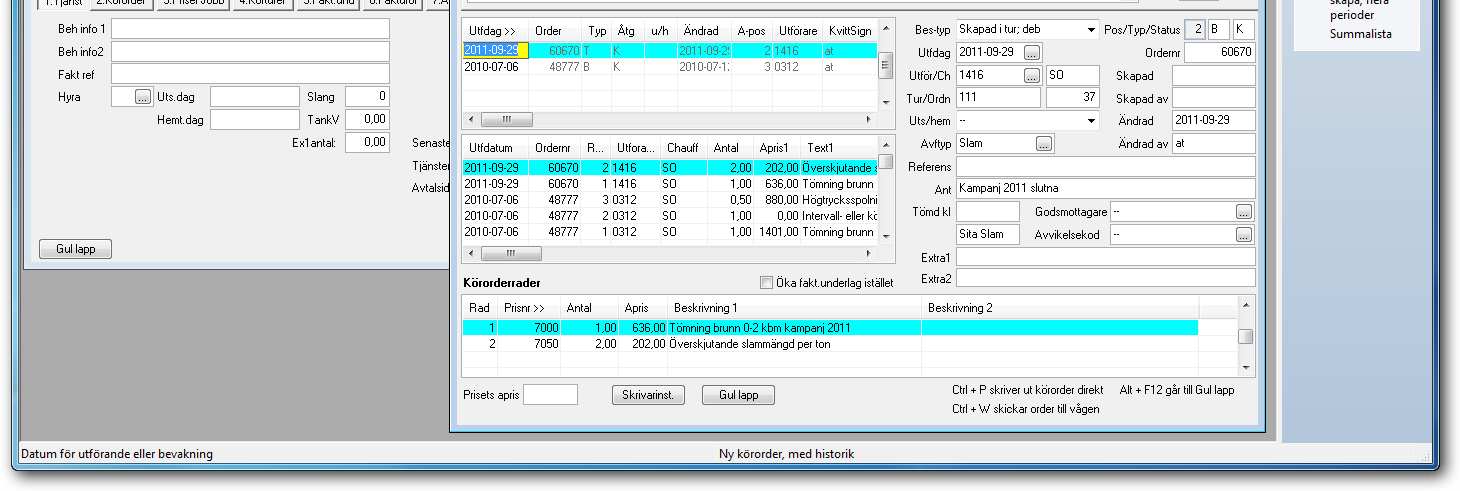This screenshot has height=491, width=1460.
Task: Click into the Beh info 1 field
Action: (x=250, y=28)
